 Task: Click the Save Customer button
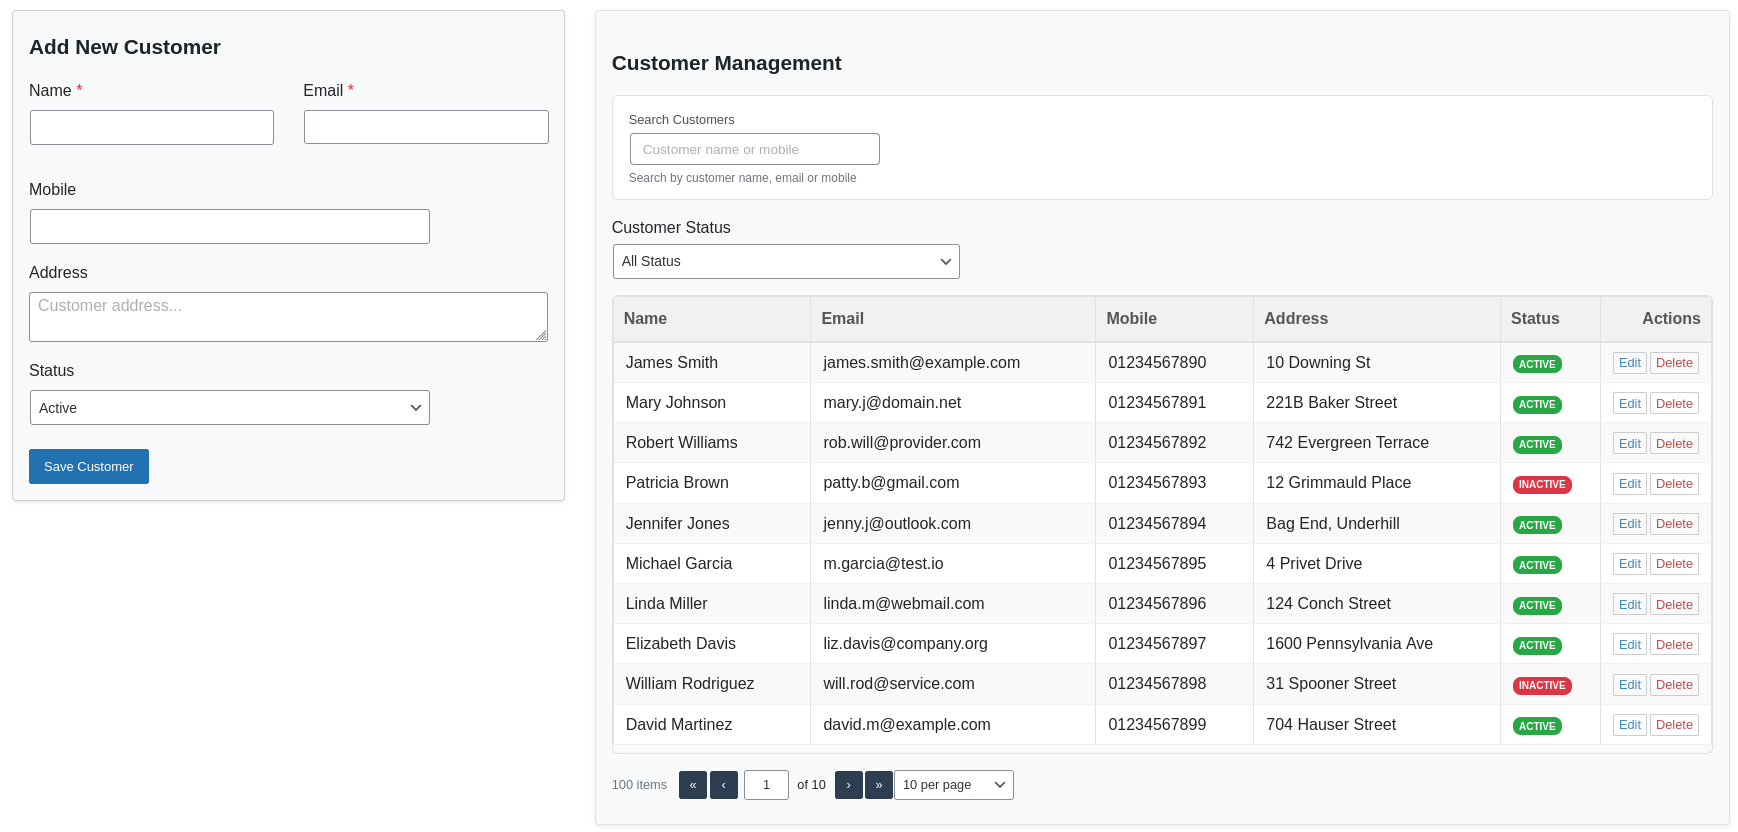89,467
